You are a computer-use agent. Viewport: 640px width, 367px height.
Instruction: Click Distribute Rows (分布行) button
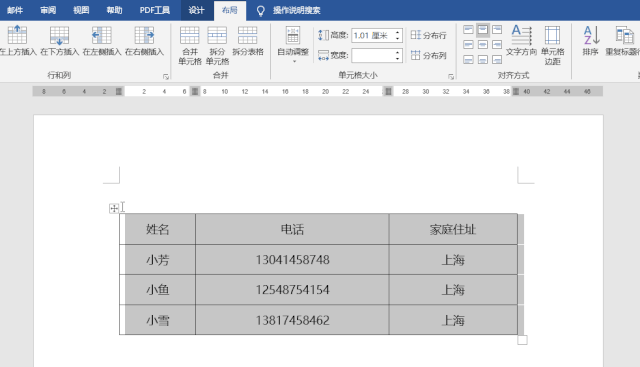point(428,35)
